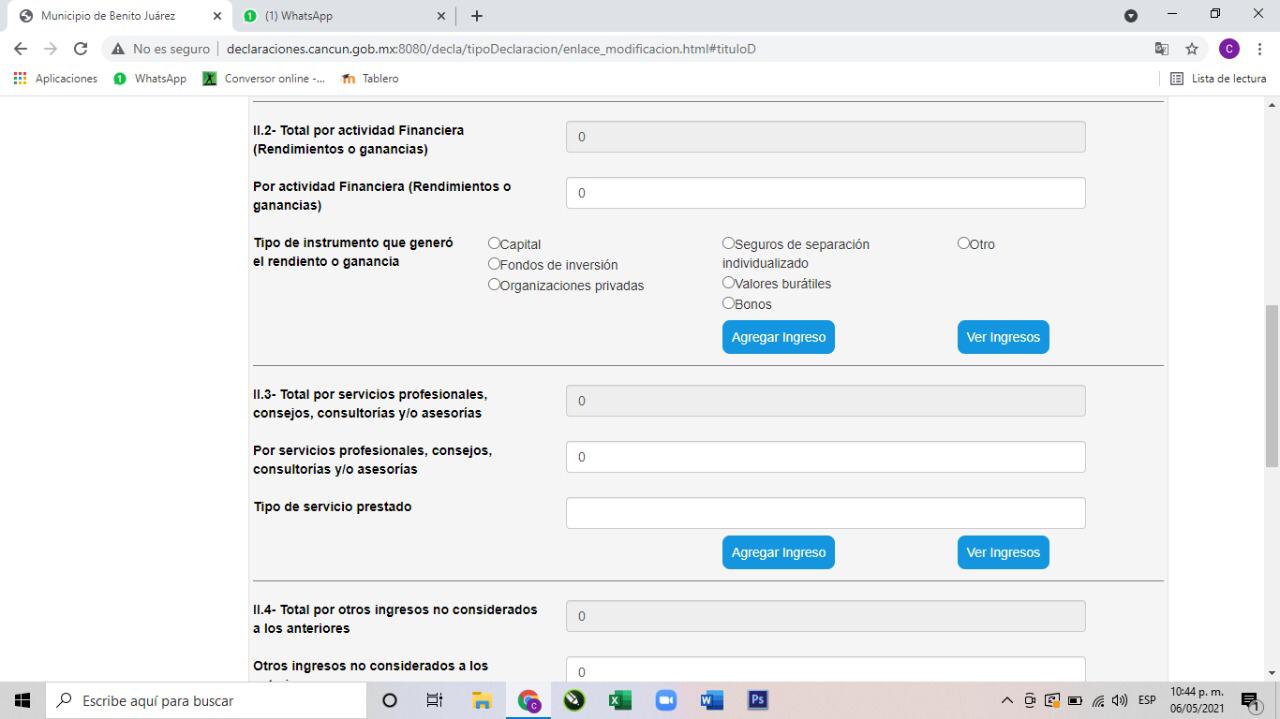Open Excel from the taskbar
Screen dimensions: 1280x719
point(620,700)
